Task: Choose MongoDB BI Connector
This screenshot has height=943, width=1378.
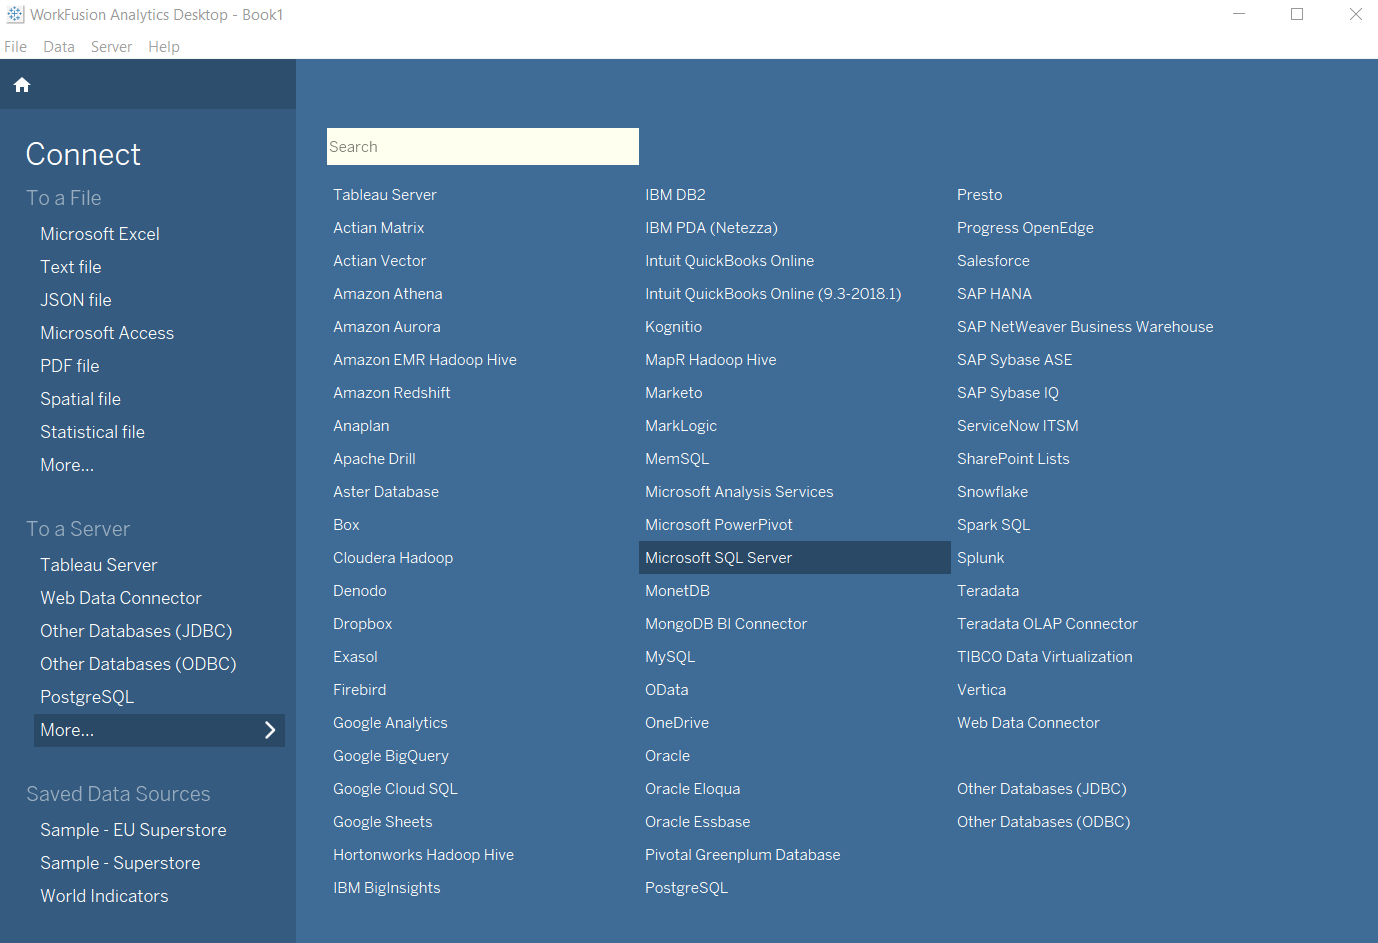Action: coord(726,624)
